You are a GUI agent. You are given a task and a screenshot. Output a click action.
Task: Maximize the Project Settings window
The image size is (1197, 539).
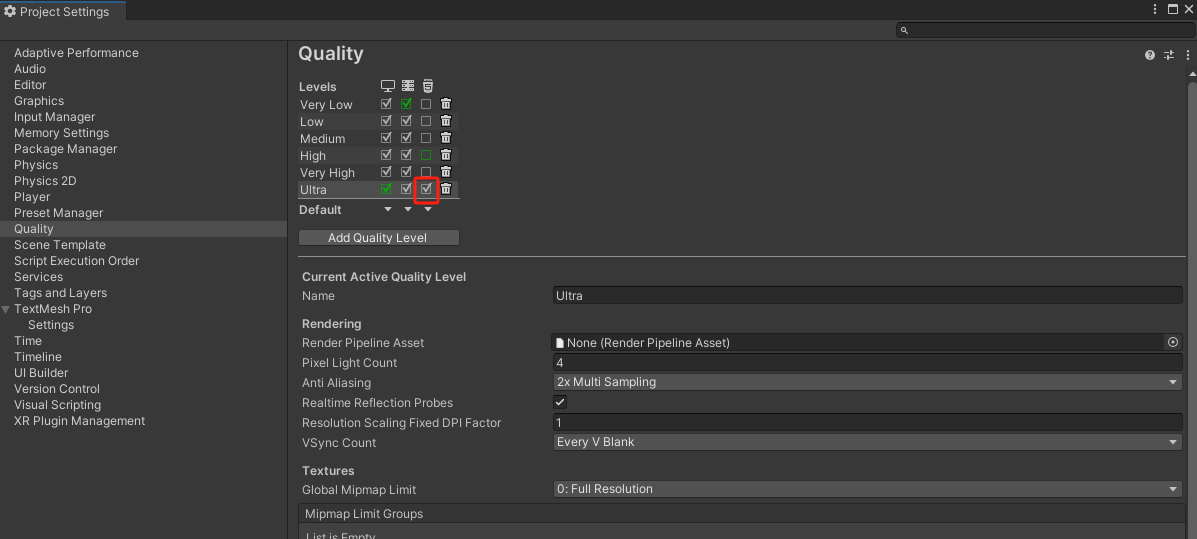[x=1173, y=9]
